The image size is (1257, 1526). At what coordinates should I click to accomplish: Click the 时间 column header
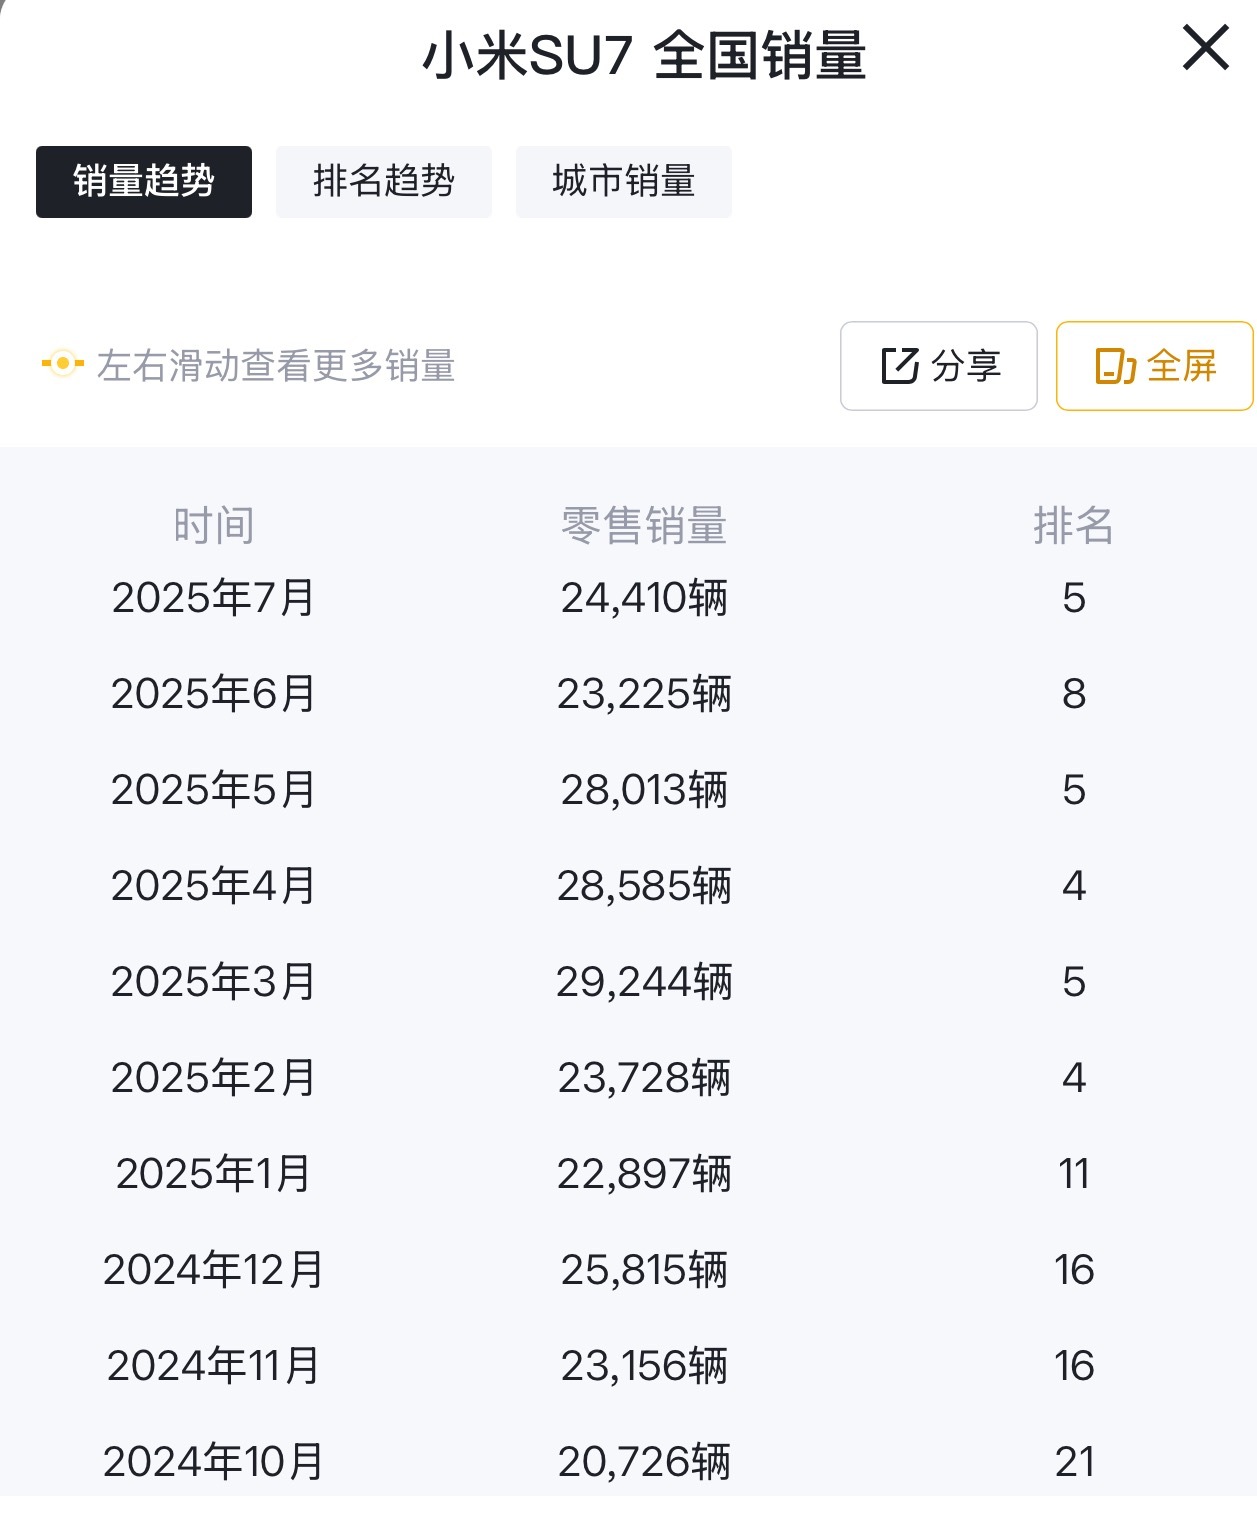pyautogui.click(x=214, y=526)
